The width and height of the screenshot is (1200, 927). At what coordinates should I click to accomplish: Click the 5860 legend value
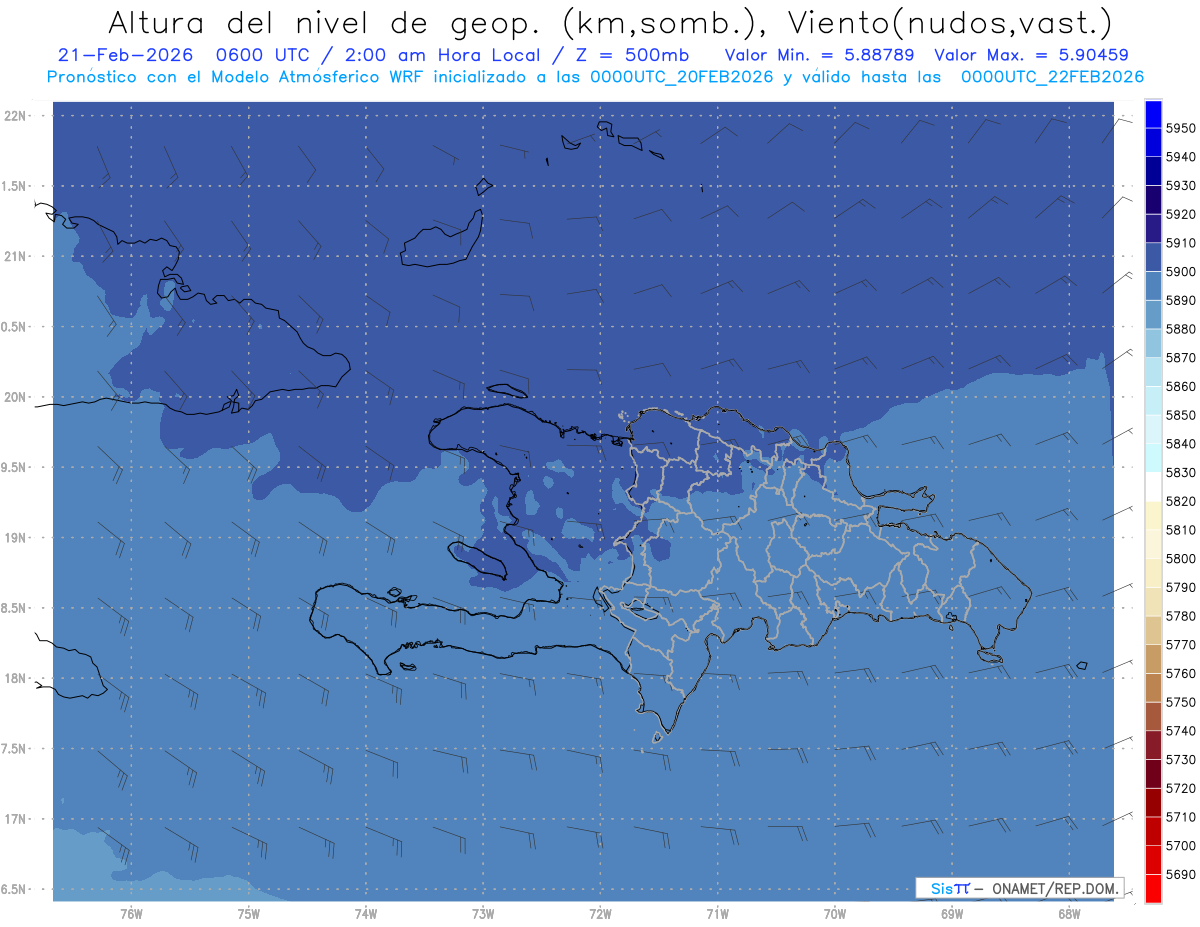pos(1180,386)
